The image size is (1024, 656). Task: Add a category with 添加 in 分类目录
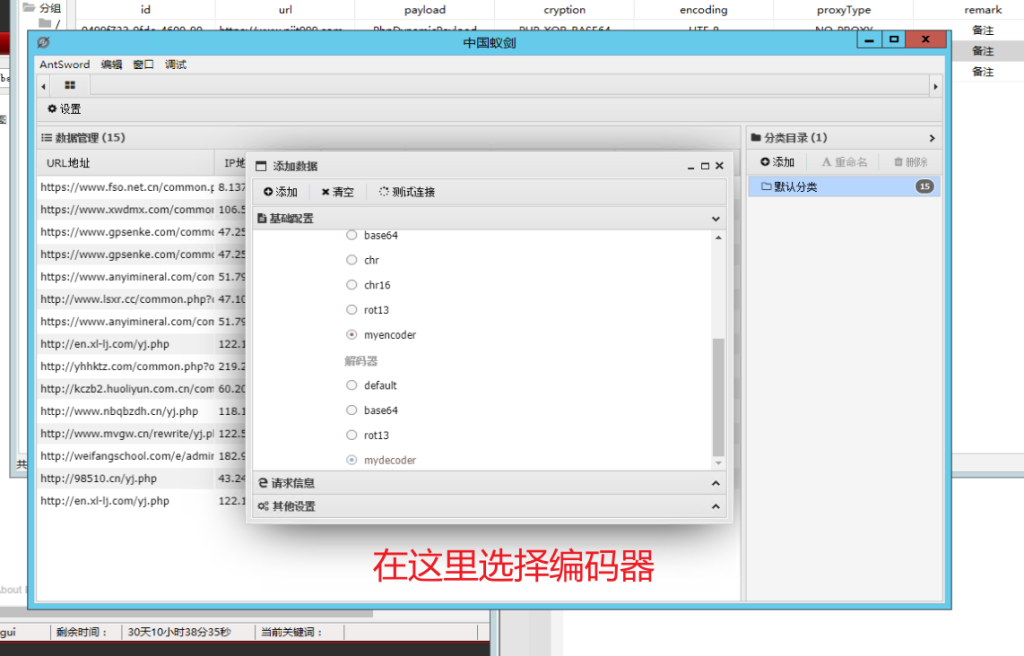click(777, 162)
